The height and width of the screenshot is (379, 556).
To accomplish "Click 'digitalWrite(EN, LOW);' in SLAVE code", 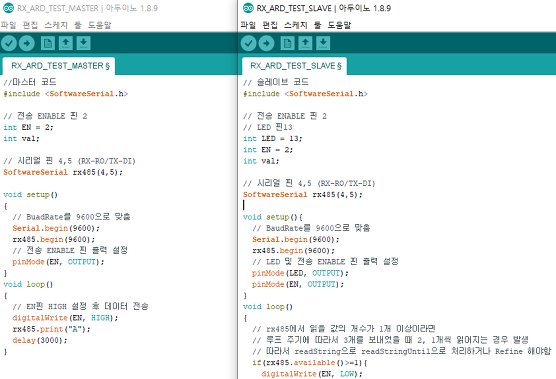I will click(312, 374).
